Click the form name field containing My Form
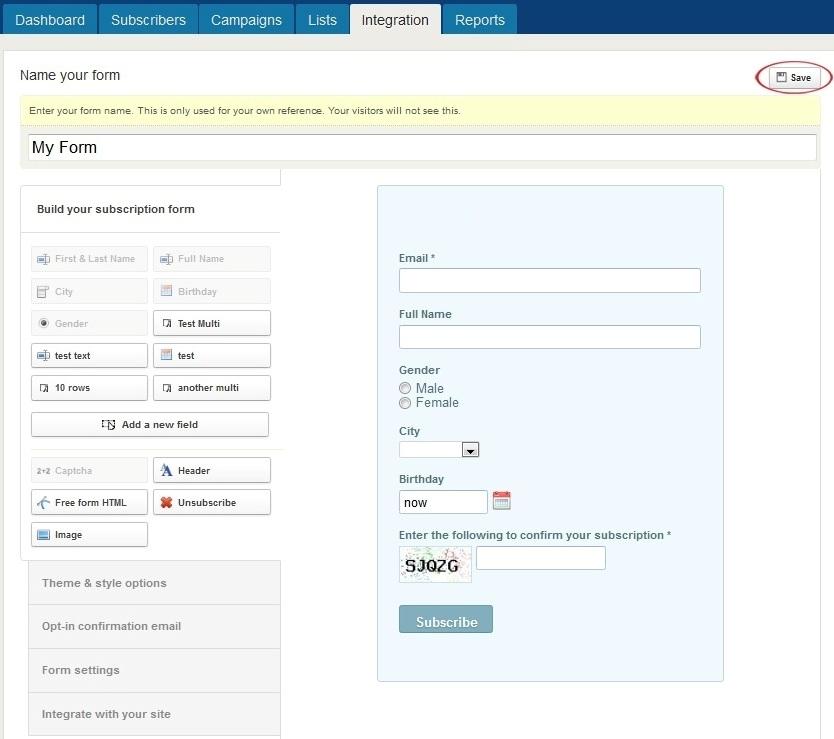 [x=422, y=147]
